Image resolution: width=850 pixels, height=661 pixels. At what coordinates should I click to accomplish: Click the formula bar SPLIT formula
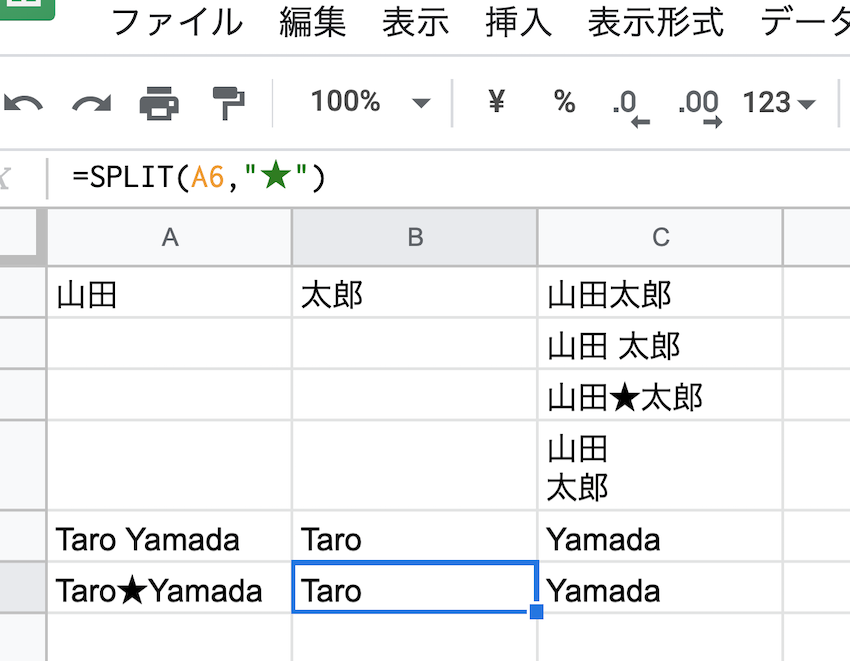(x=199, y=178)
